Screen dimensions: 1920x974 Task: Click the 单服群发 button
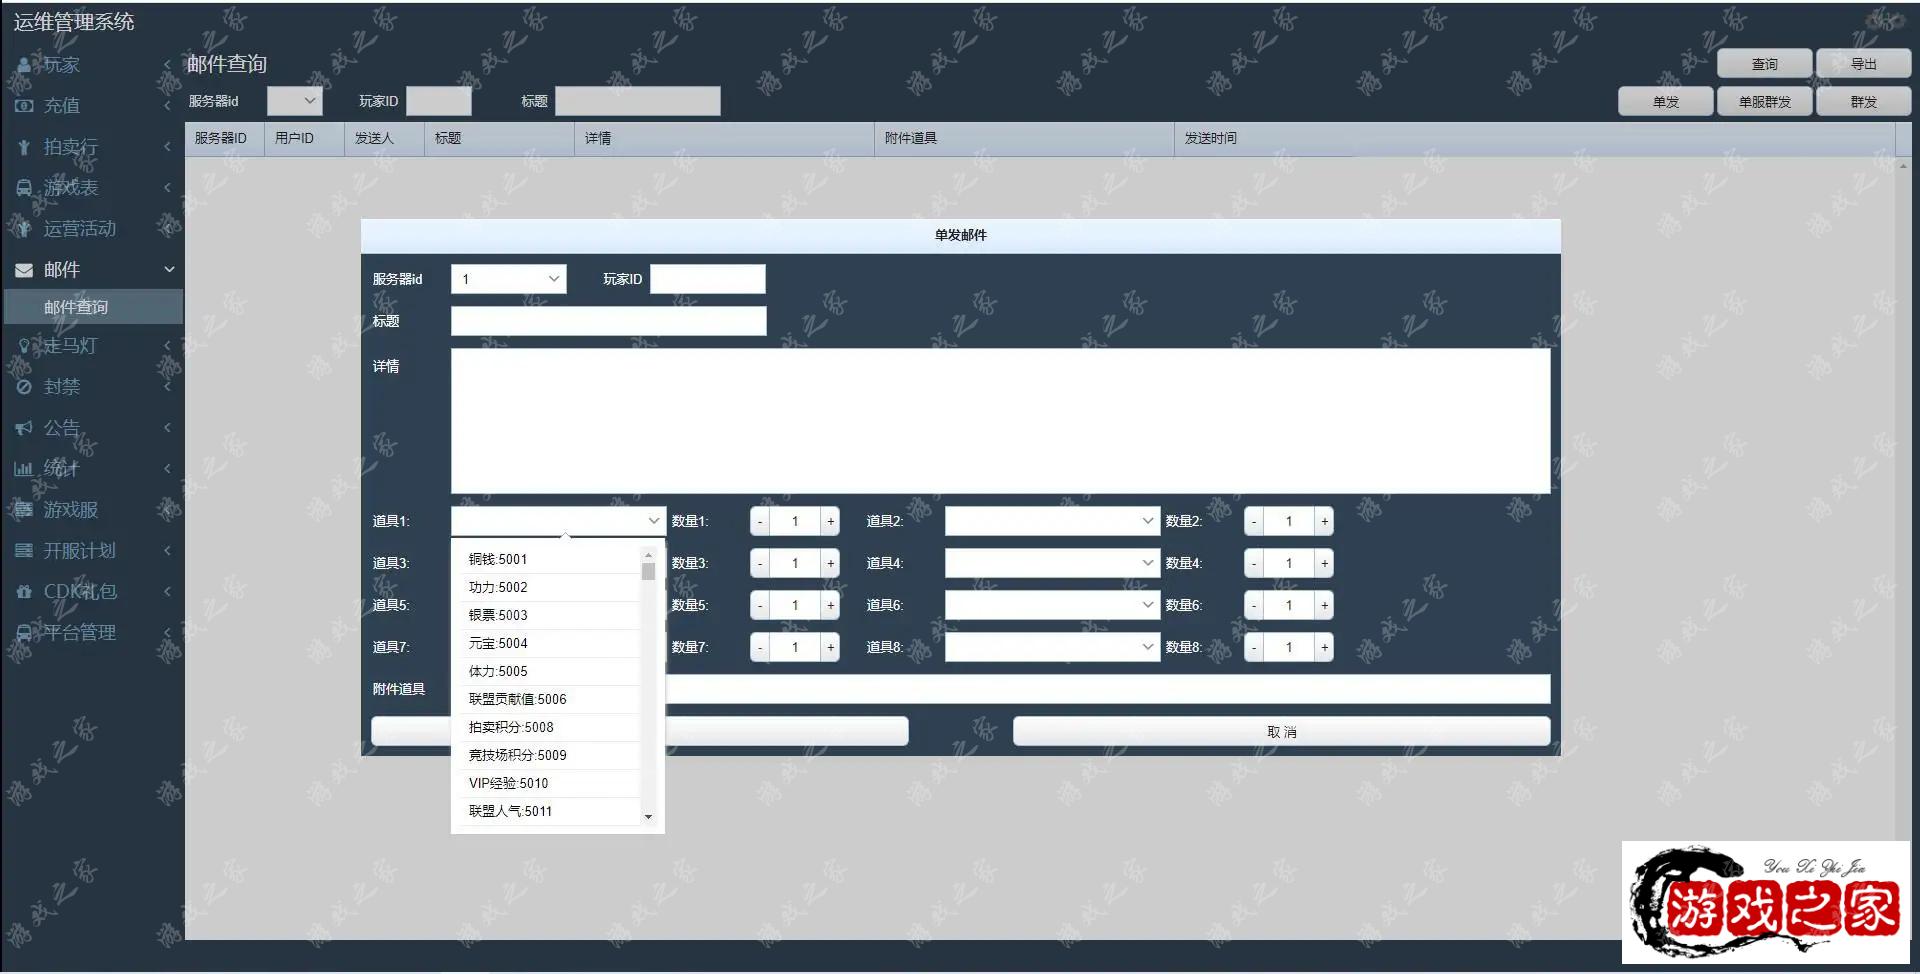1764,102
